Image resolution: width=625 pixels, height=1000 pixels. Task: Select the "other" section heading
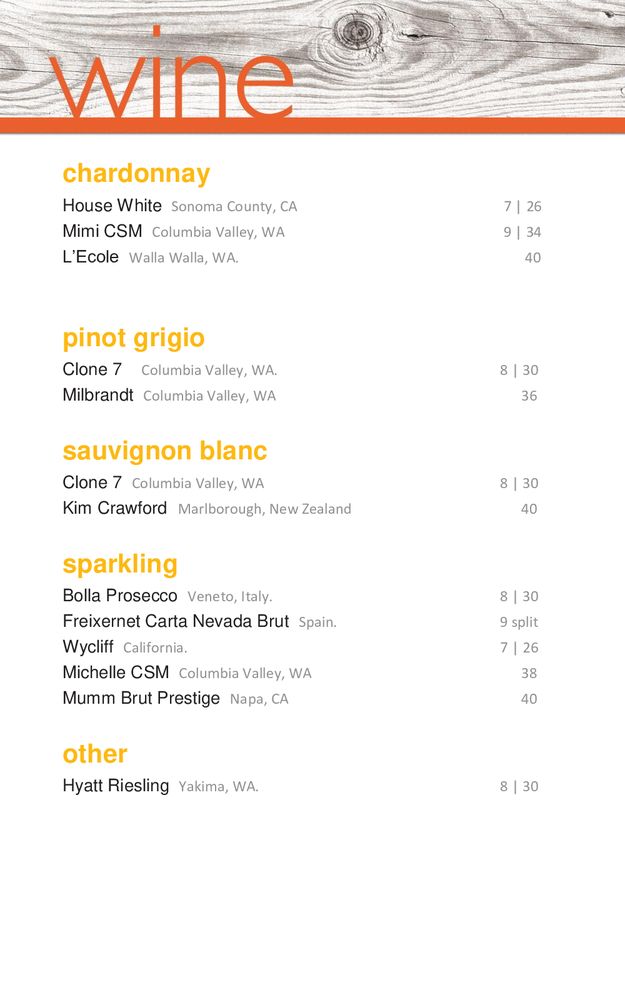coord(95,754)
